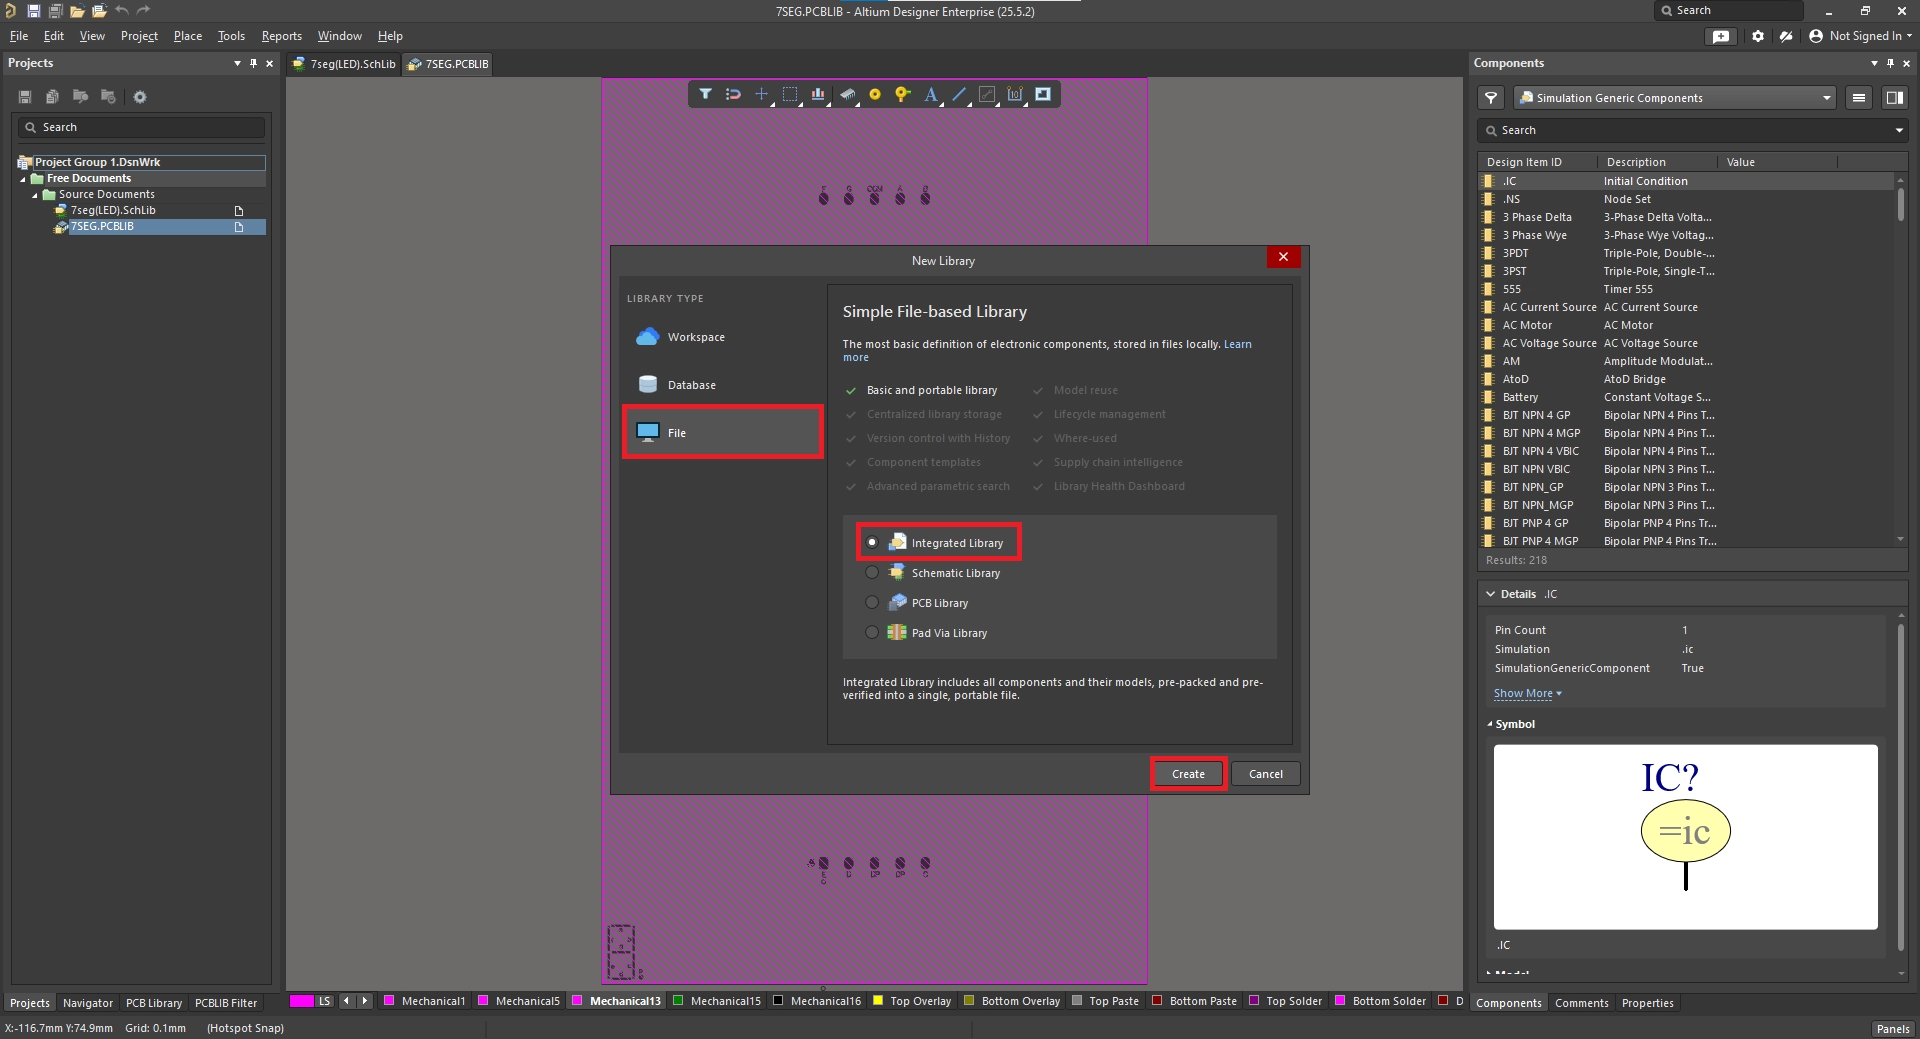Collapse the Free Documents tree node
The height and width of the screenshot is (1039, 1920).
pos(23,179)
